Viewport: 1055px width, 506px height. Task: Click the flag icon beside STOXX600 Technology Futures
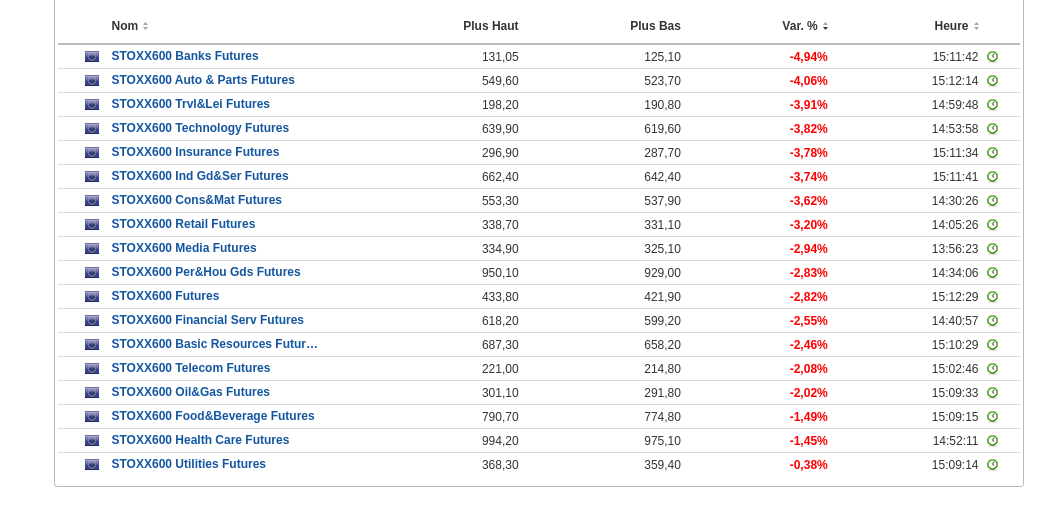(x=92, y=129)
